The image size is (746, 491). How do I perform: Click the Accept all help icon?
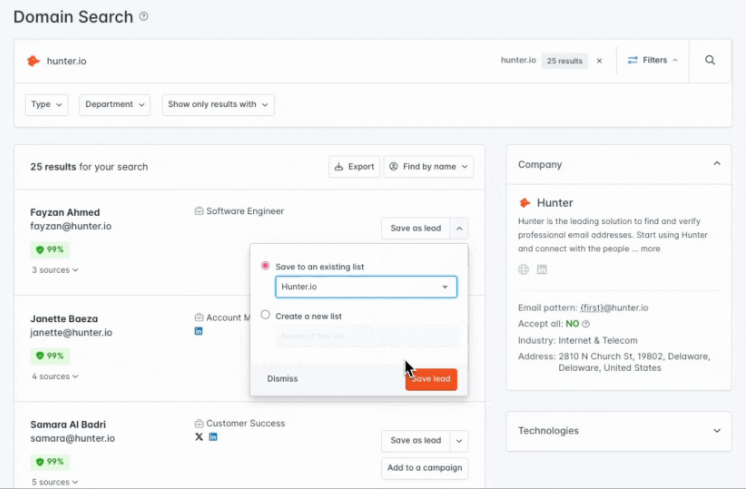tap(586, 324)
